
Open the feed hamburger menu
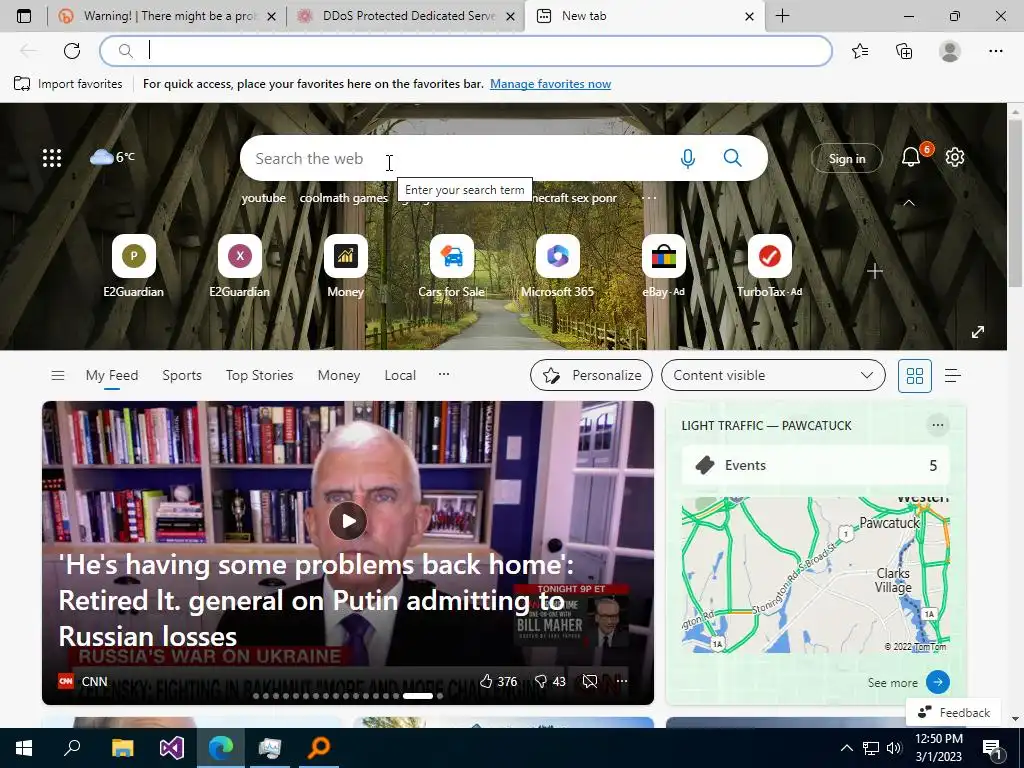tap(57, 376)
